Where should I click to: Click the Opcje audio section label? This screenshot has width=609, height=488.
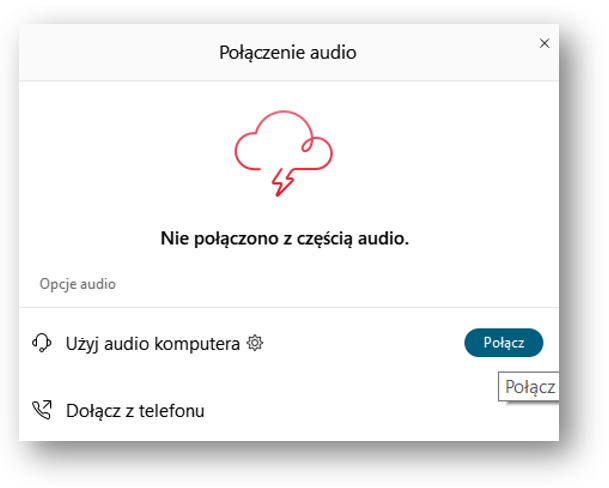tap(78, 284)
